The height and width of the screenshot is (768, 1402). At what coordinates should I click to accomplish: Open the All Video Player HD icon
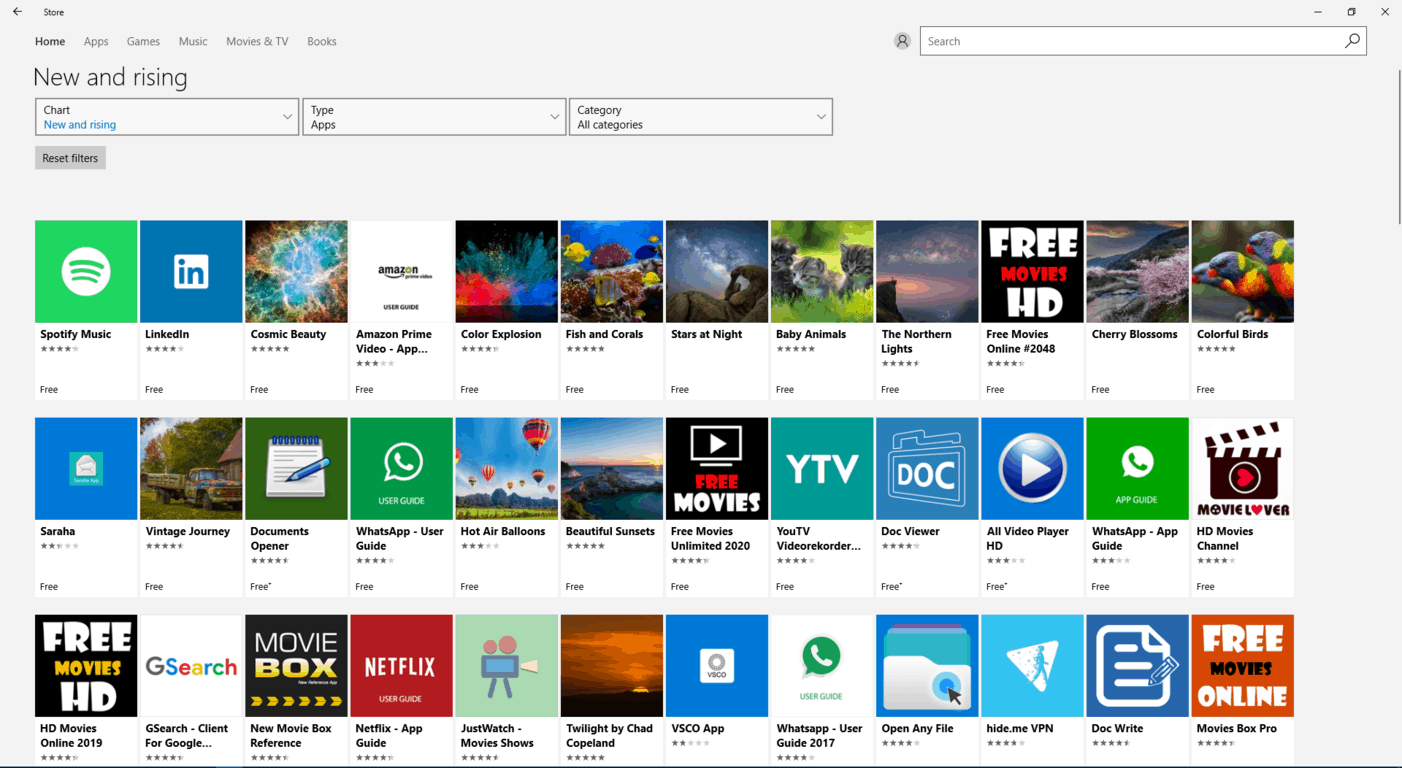(x=1032, y=469)
